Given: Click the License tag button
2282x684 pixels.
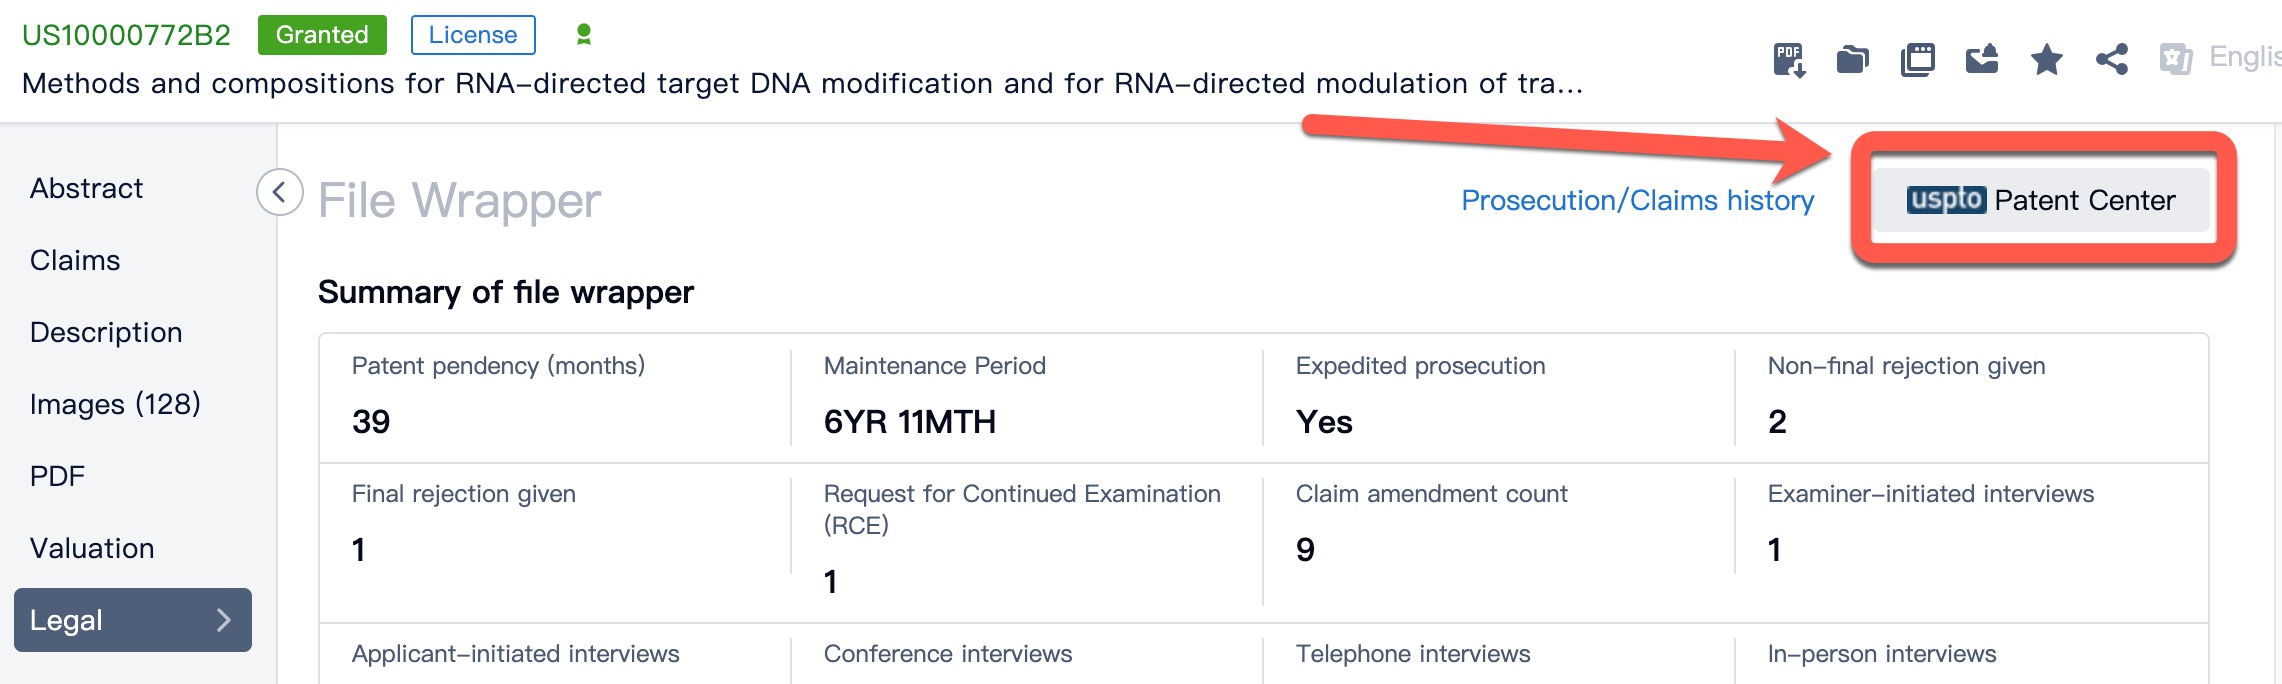Looking at the screenshot, I should (473, 35).
